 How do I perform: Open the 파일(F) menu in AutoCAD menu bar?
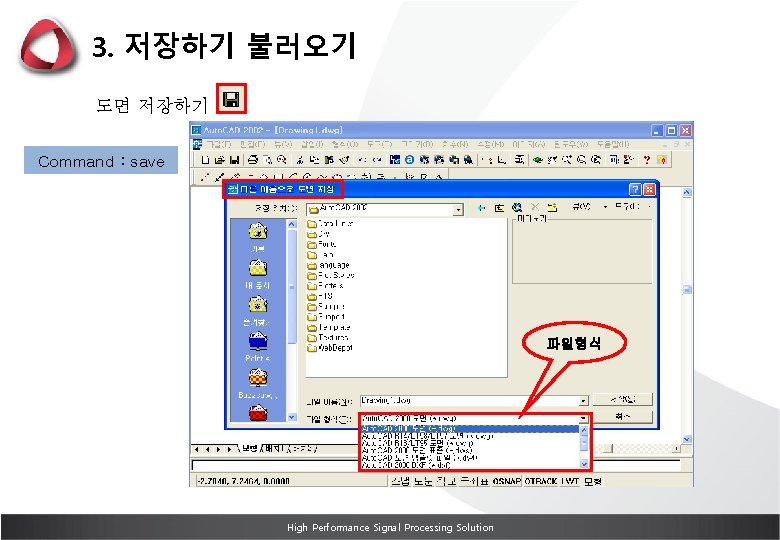click(219, 144)
